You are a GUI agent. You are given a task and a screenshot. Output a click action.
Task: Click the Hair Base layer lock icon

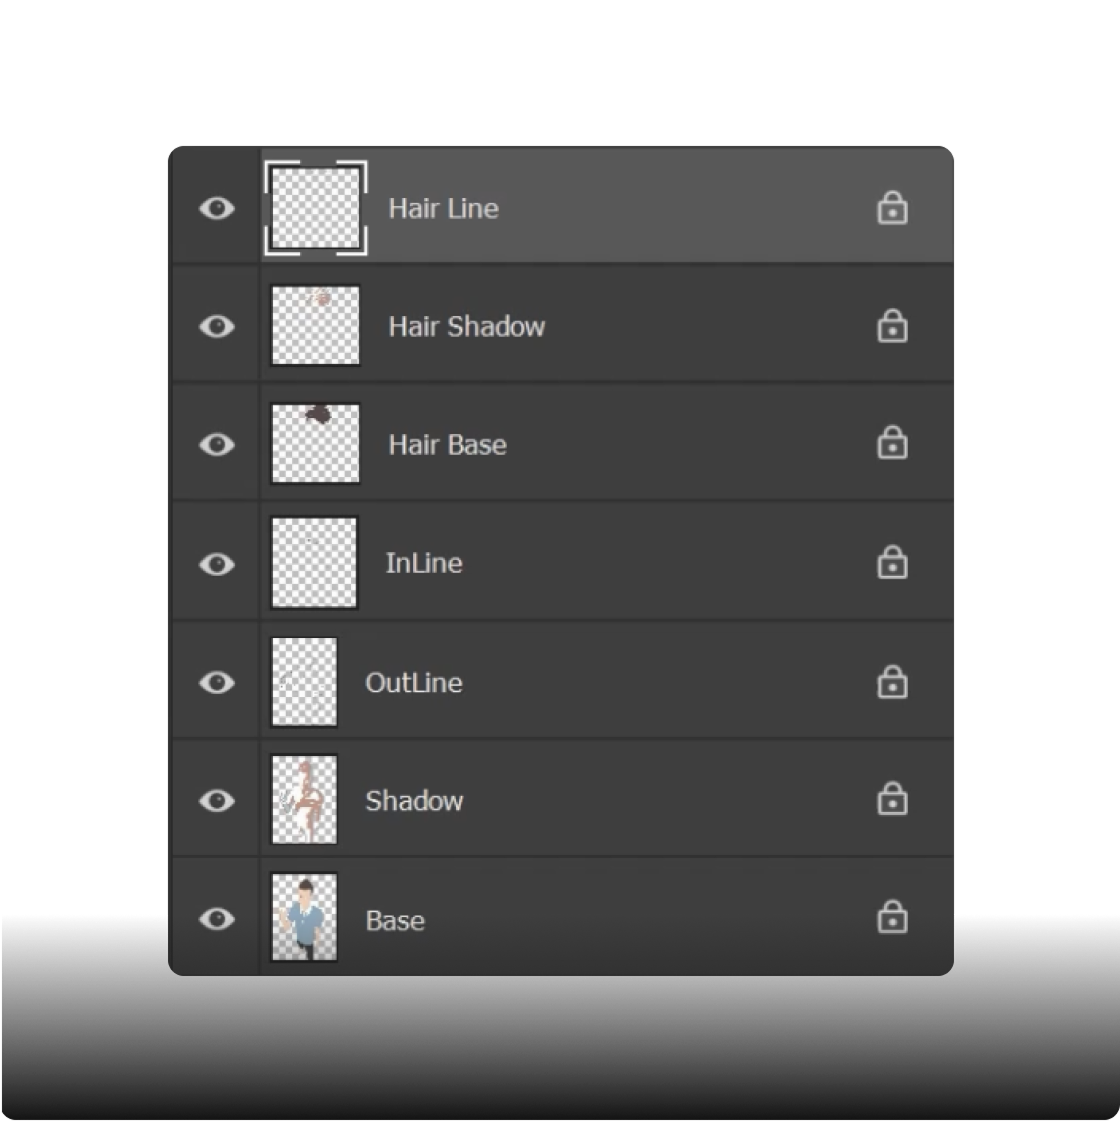pos(892,443)
